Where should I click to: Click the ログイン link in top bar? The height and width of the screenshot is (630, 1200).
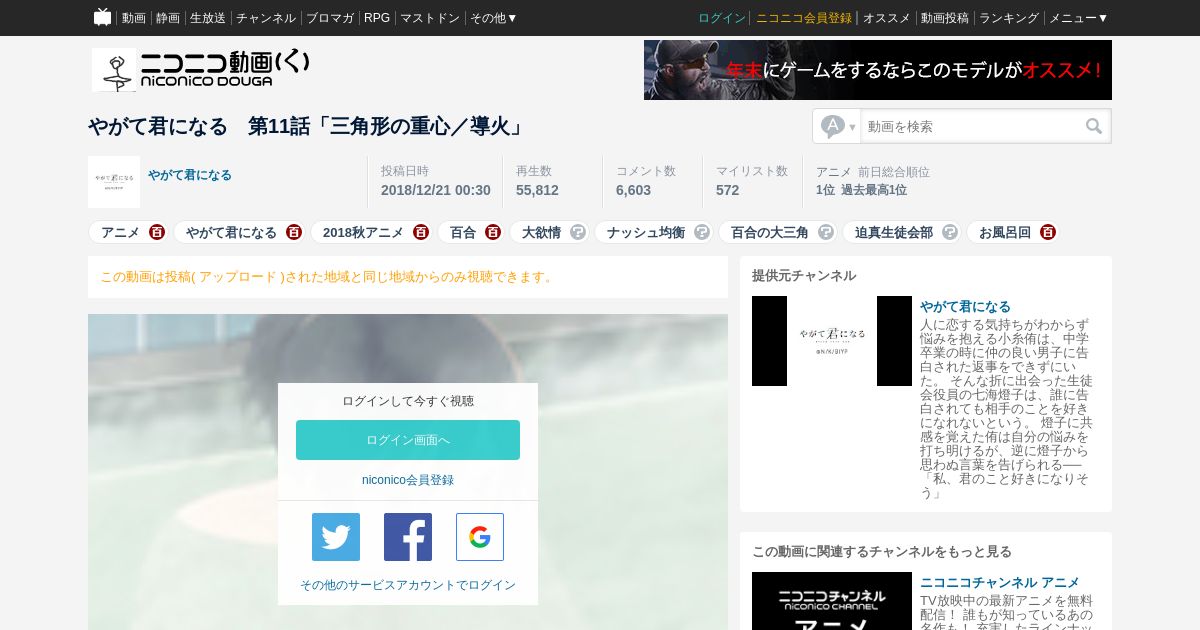point(722,18)
